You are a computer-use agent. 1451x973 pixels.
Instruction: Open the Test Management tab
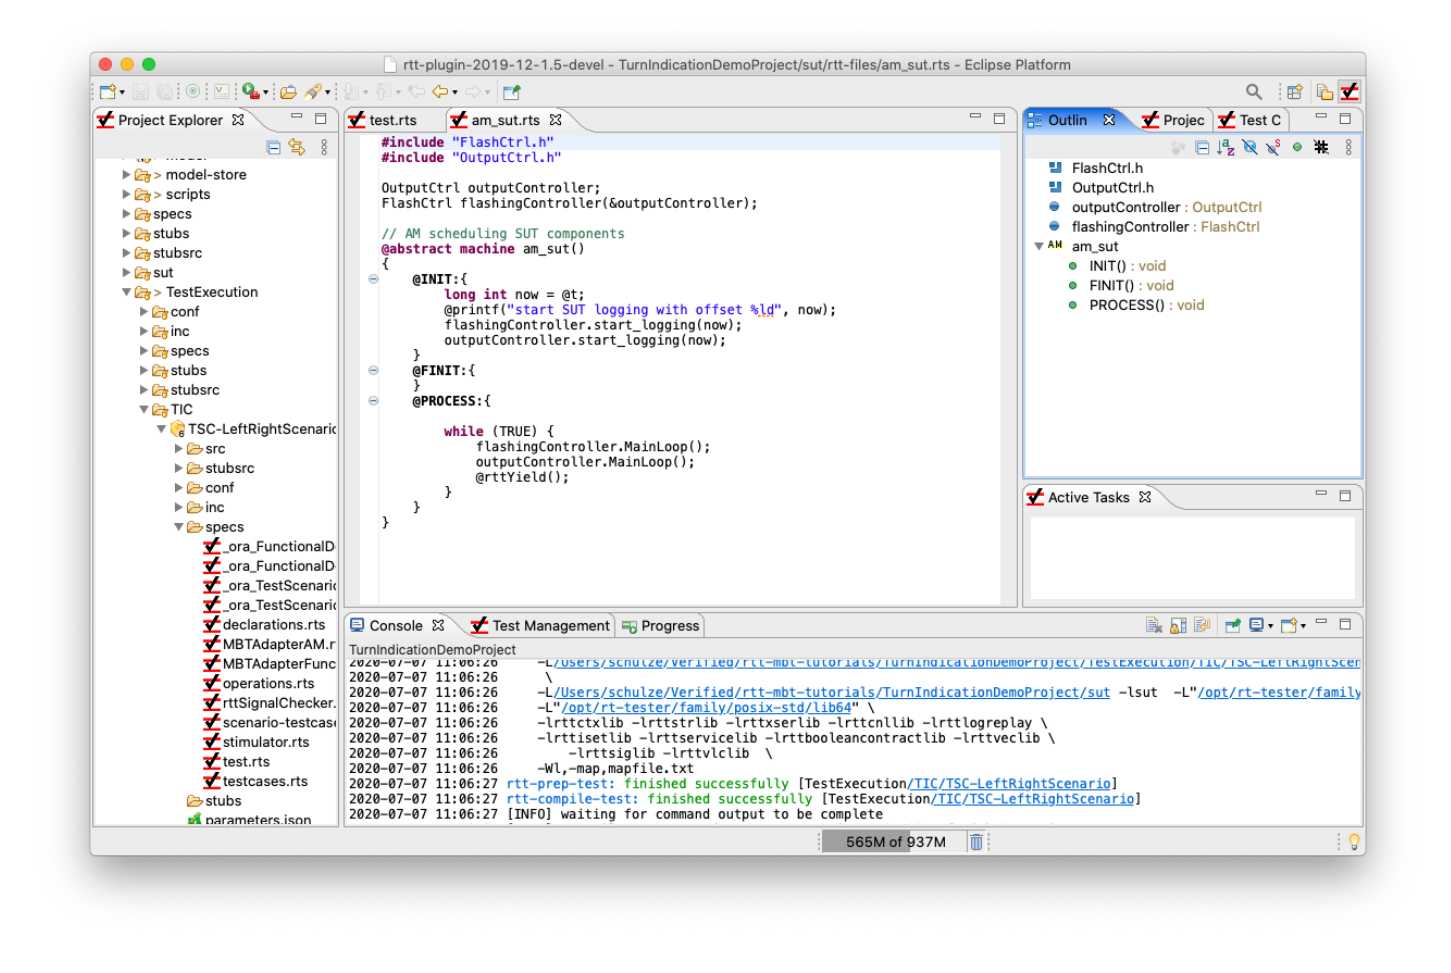pyautogui.click(x=540, y=626)
